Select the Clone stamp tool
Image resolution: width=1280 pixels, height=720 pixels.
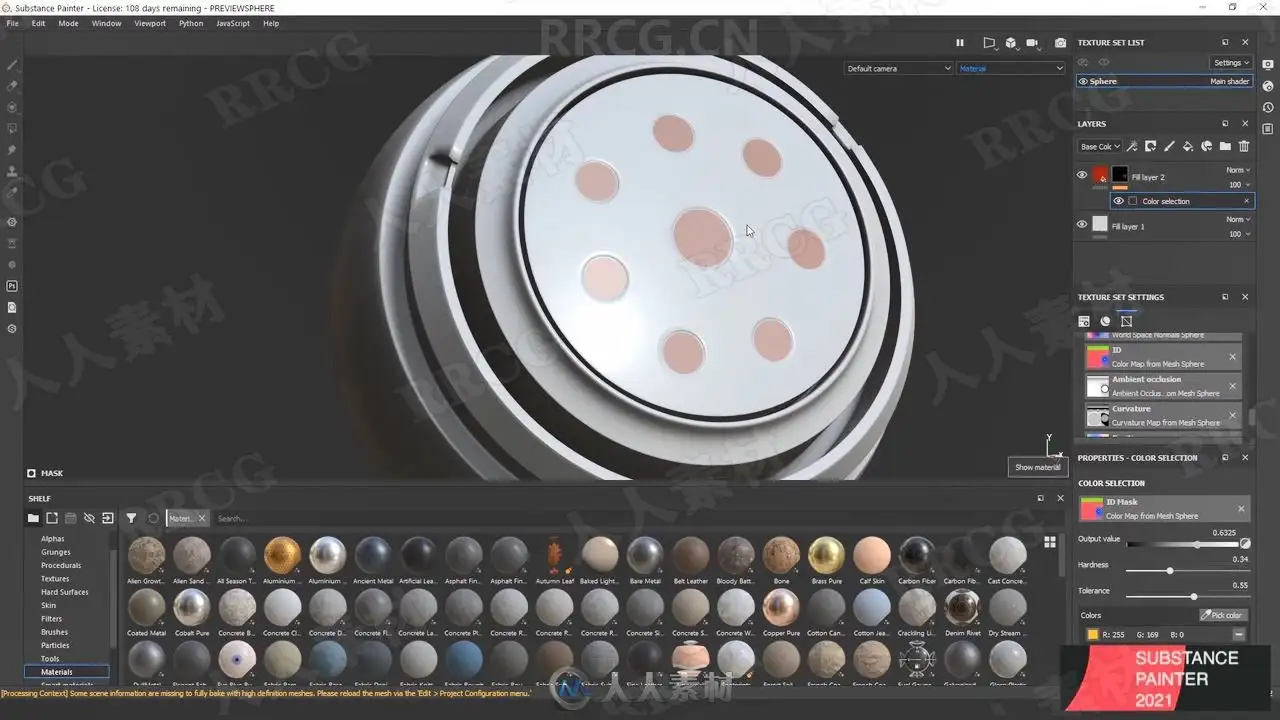coord(12,171)
